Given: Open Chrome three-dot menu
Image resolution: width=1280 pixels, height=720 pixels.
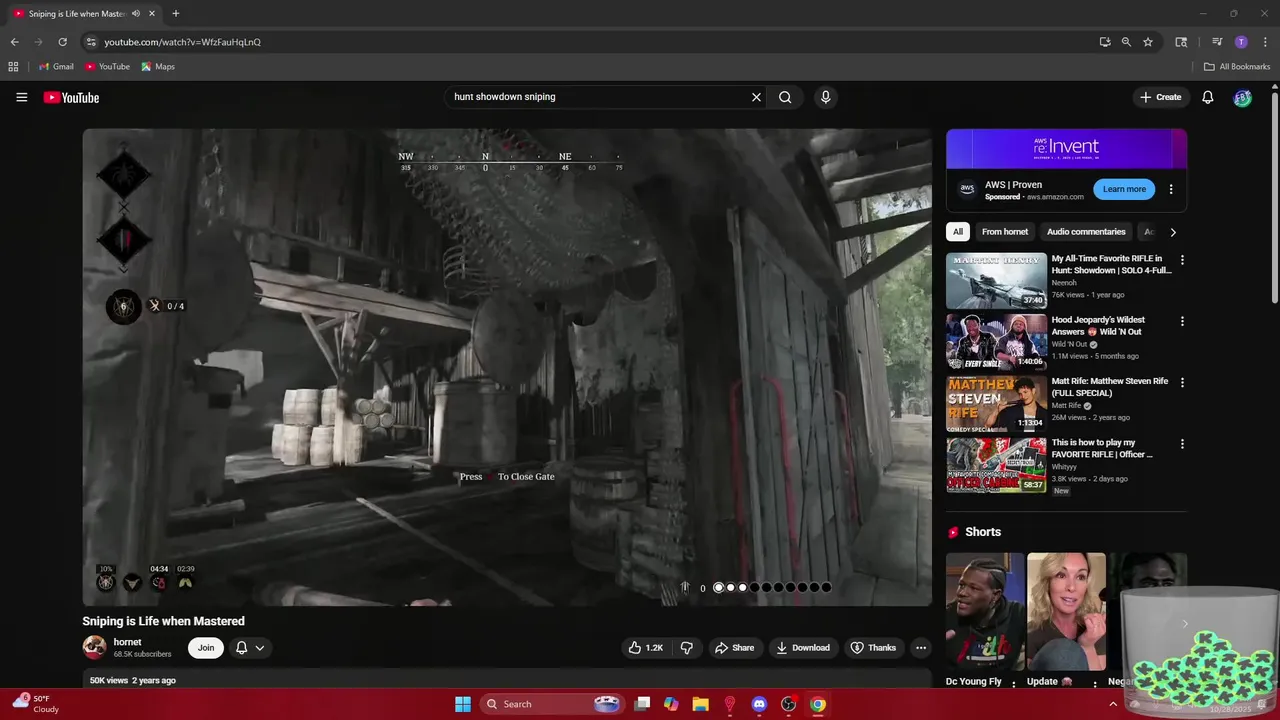Looking at the screenshot, I should (x=1265, y=42).
